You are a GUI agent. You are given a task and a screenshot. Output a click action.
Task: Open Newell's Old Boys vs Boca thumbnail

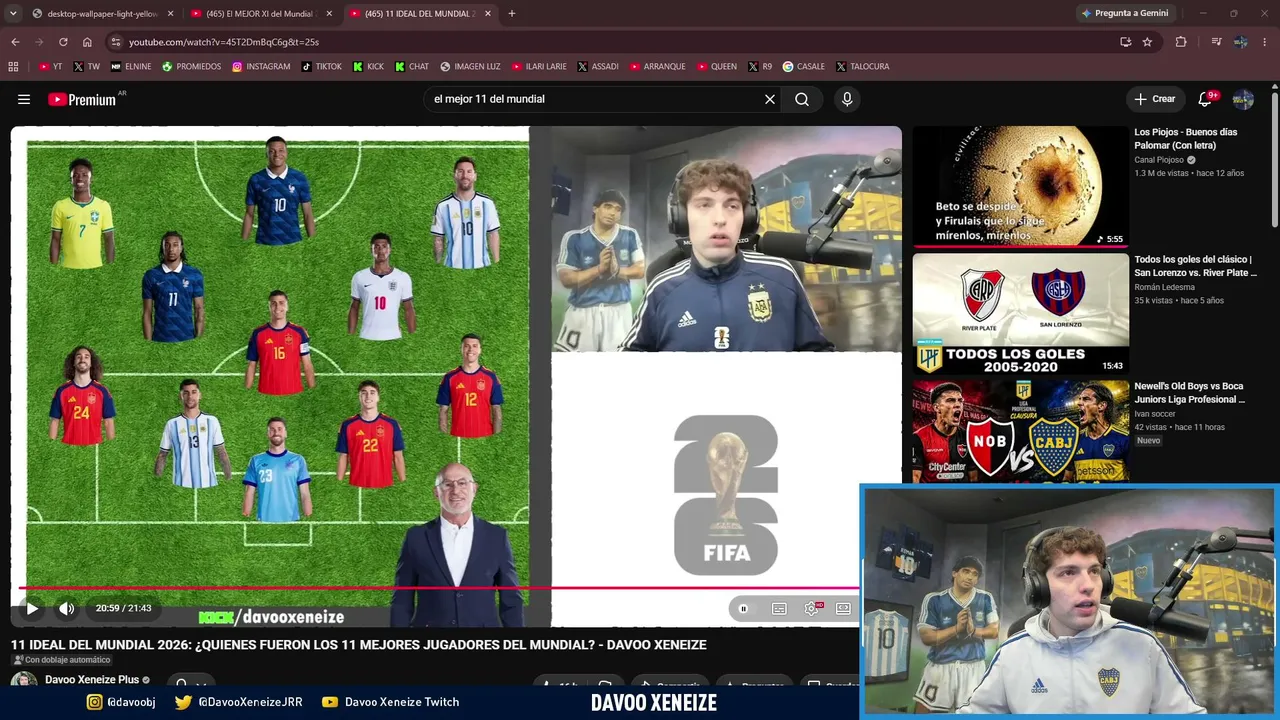click(1020, 431)
